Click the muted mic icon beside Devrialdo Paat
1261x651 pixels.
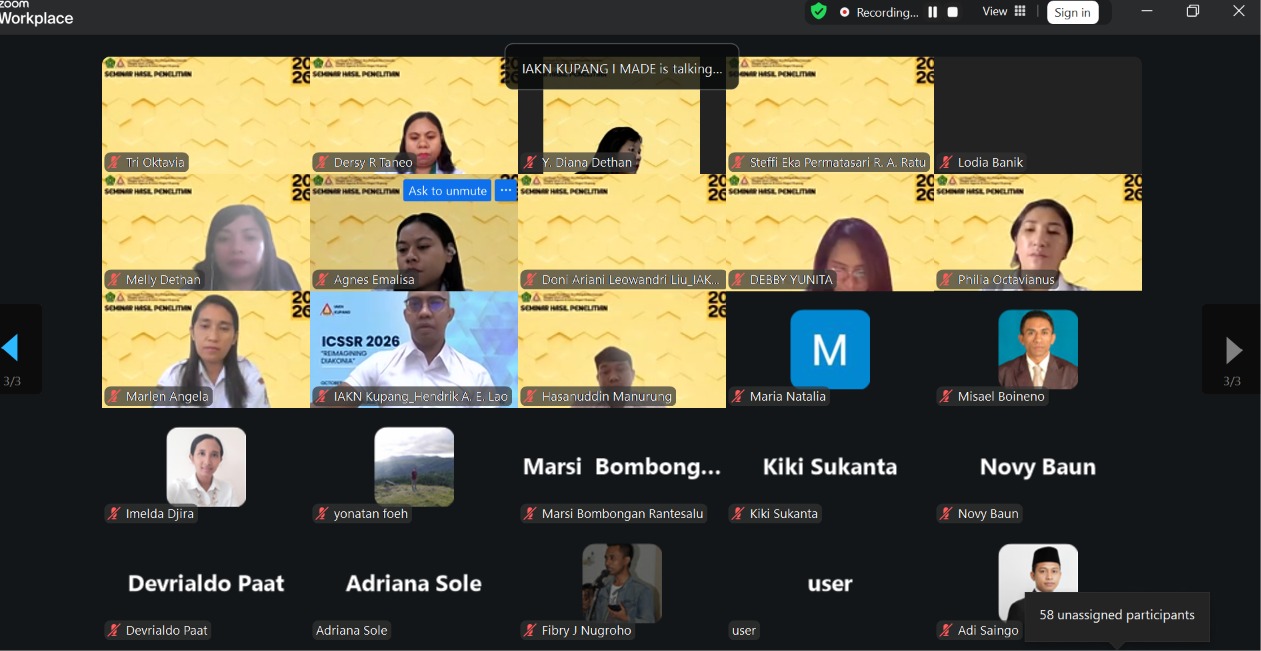(x=115, y=631)
